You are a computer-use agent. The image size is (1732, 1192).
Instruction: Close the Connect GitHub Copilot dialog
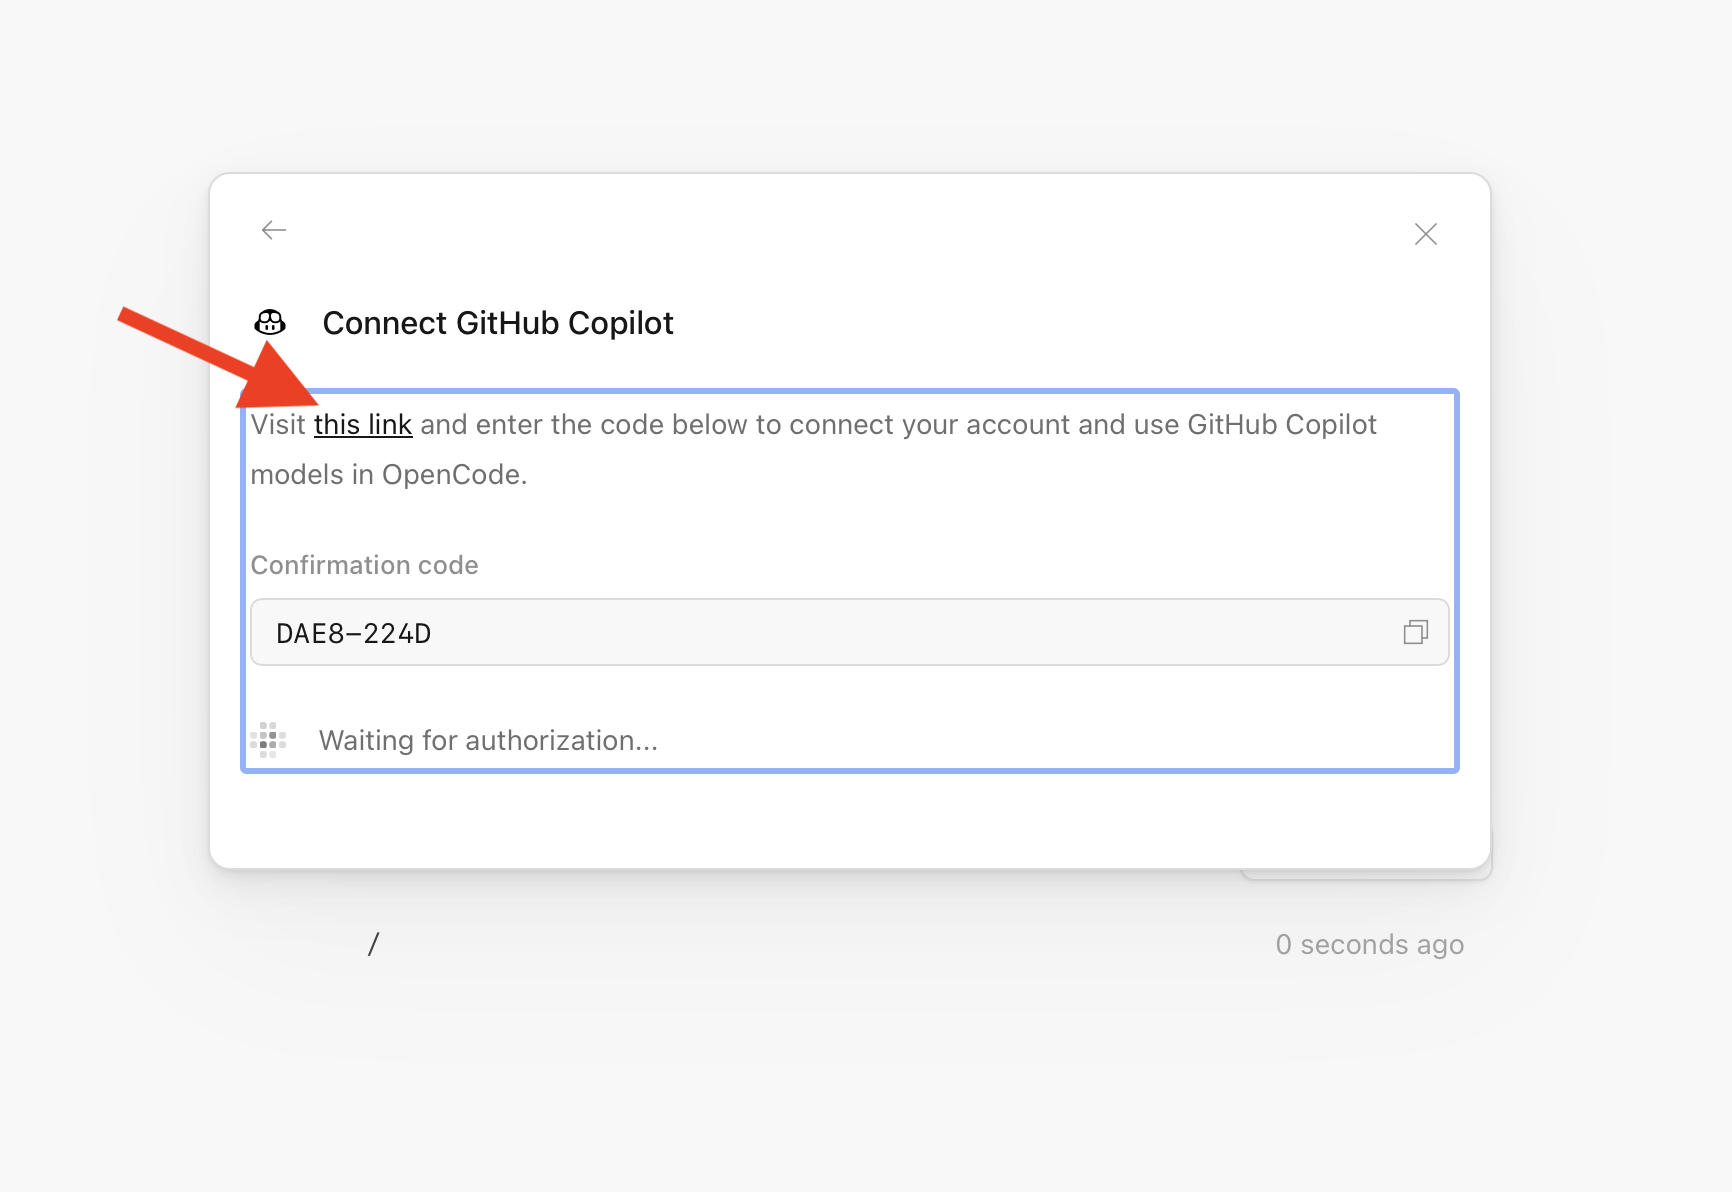1425,233
